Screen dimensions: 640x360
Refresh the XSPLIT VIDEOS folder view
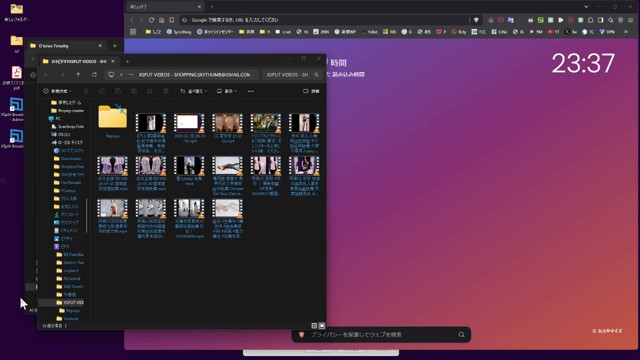(x=94, y=75)
